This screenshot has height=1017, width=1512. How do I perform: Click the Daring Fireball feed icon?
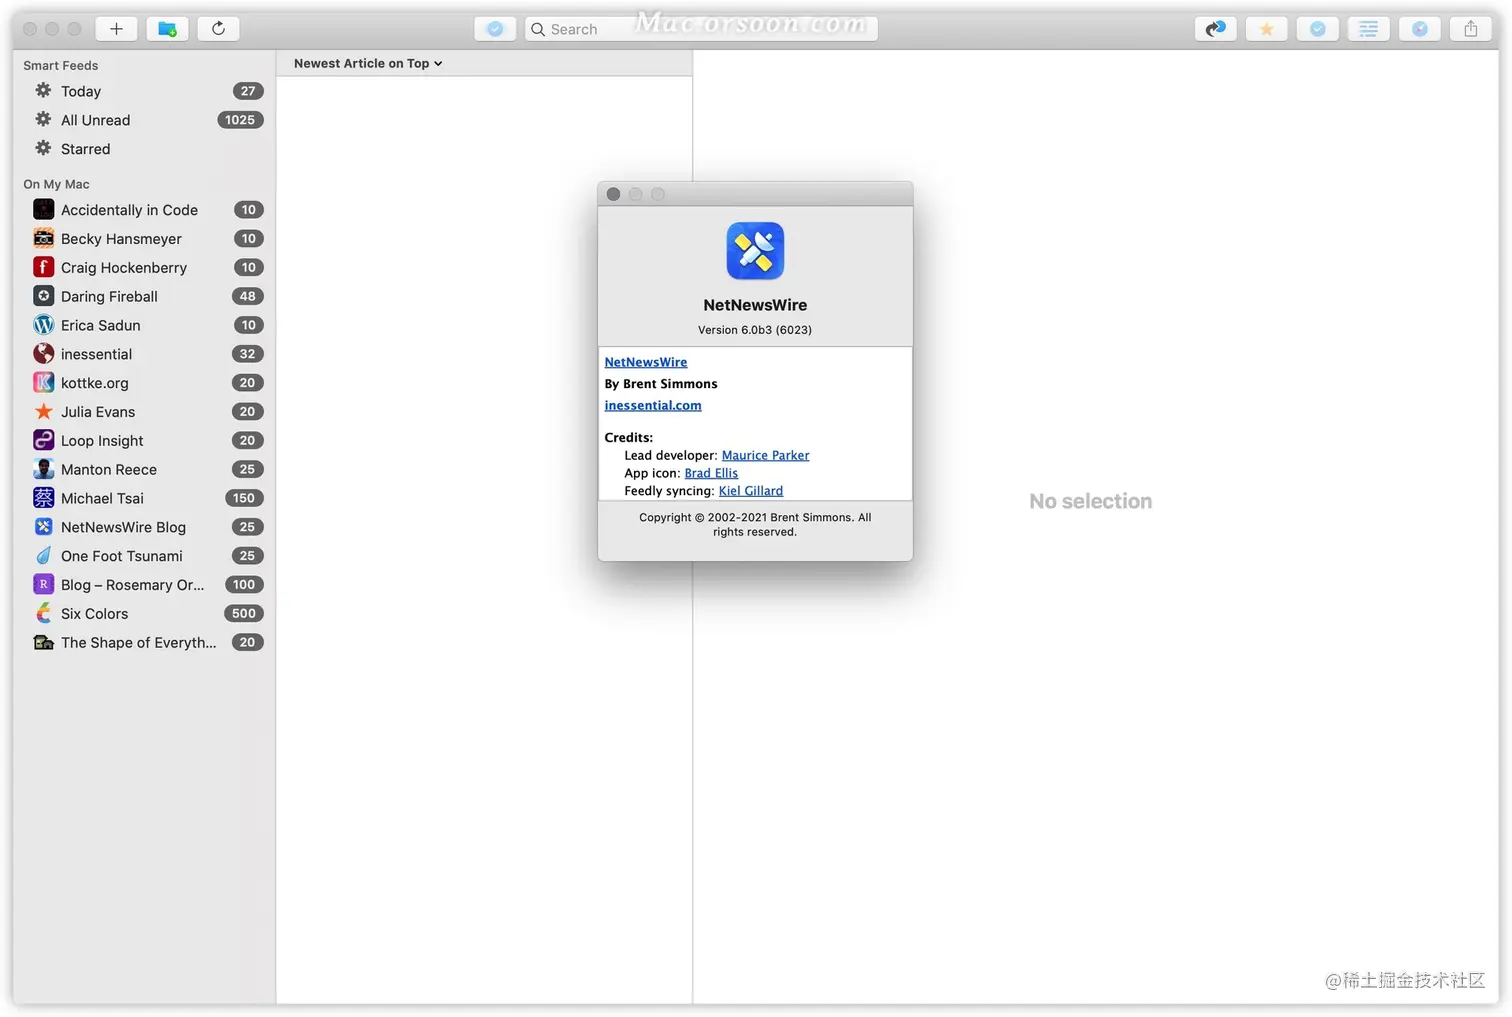click(44, 296)
